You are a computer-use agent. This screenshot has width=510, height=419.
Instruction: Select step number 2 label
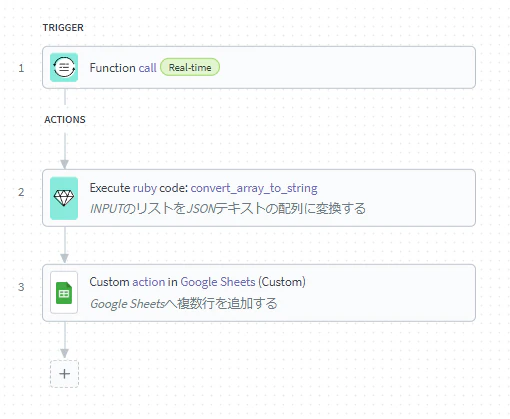pos(21,192)
